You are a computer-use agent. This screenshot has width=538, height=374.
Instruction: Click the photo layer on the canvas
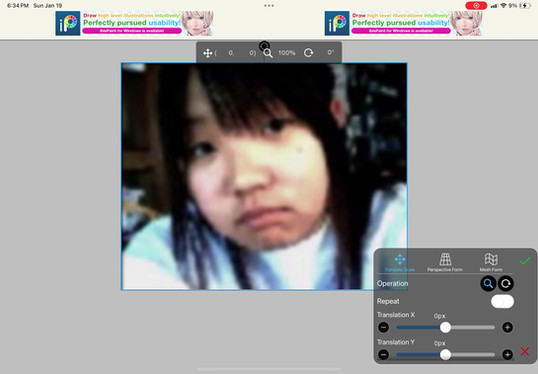264,176
